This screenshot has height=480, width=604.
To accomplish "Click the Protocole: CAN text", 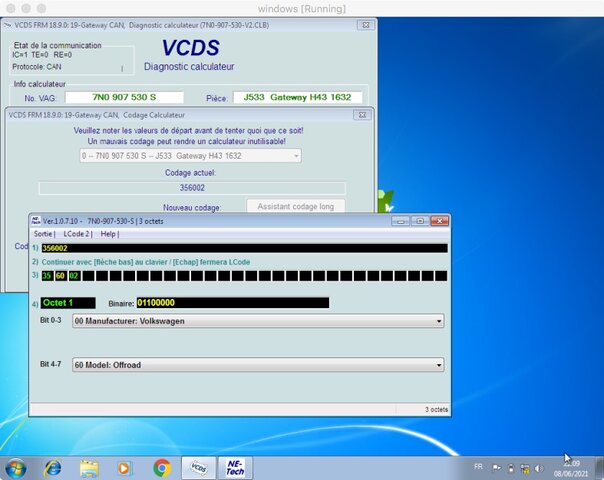I will point(37,67).
